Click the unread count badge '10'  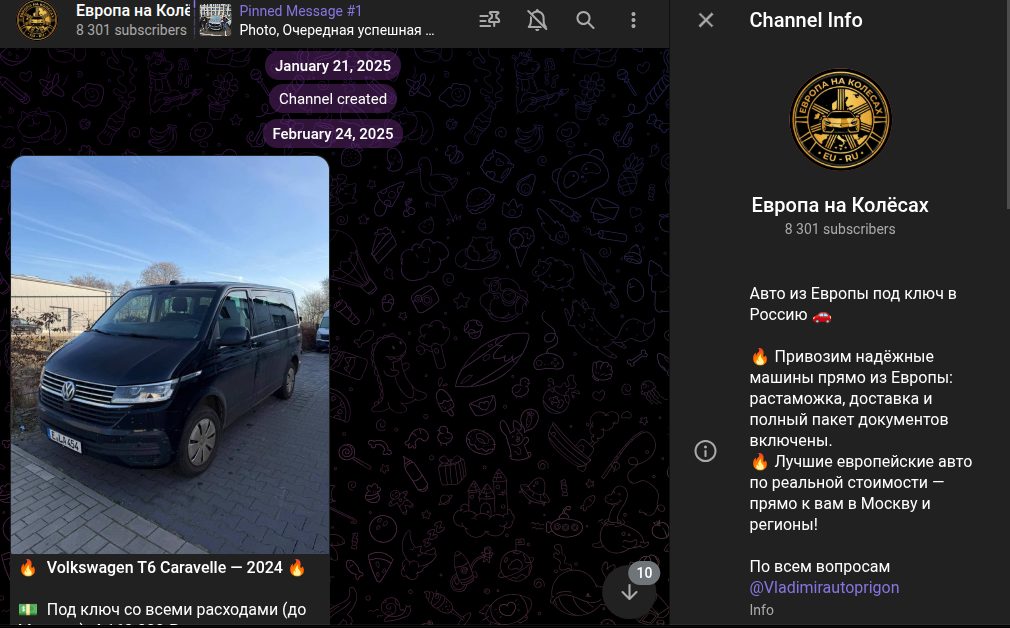(x=644, y=573)
